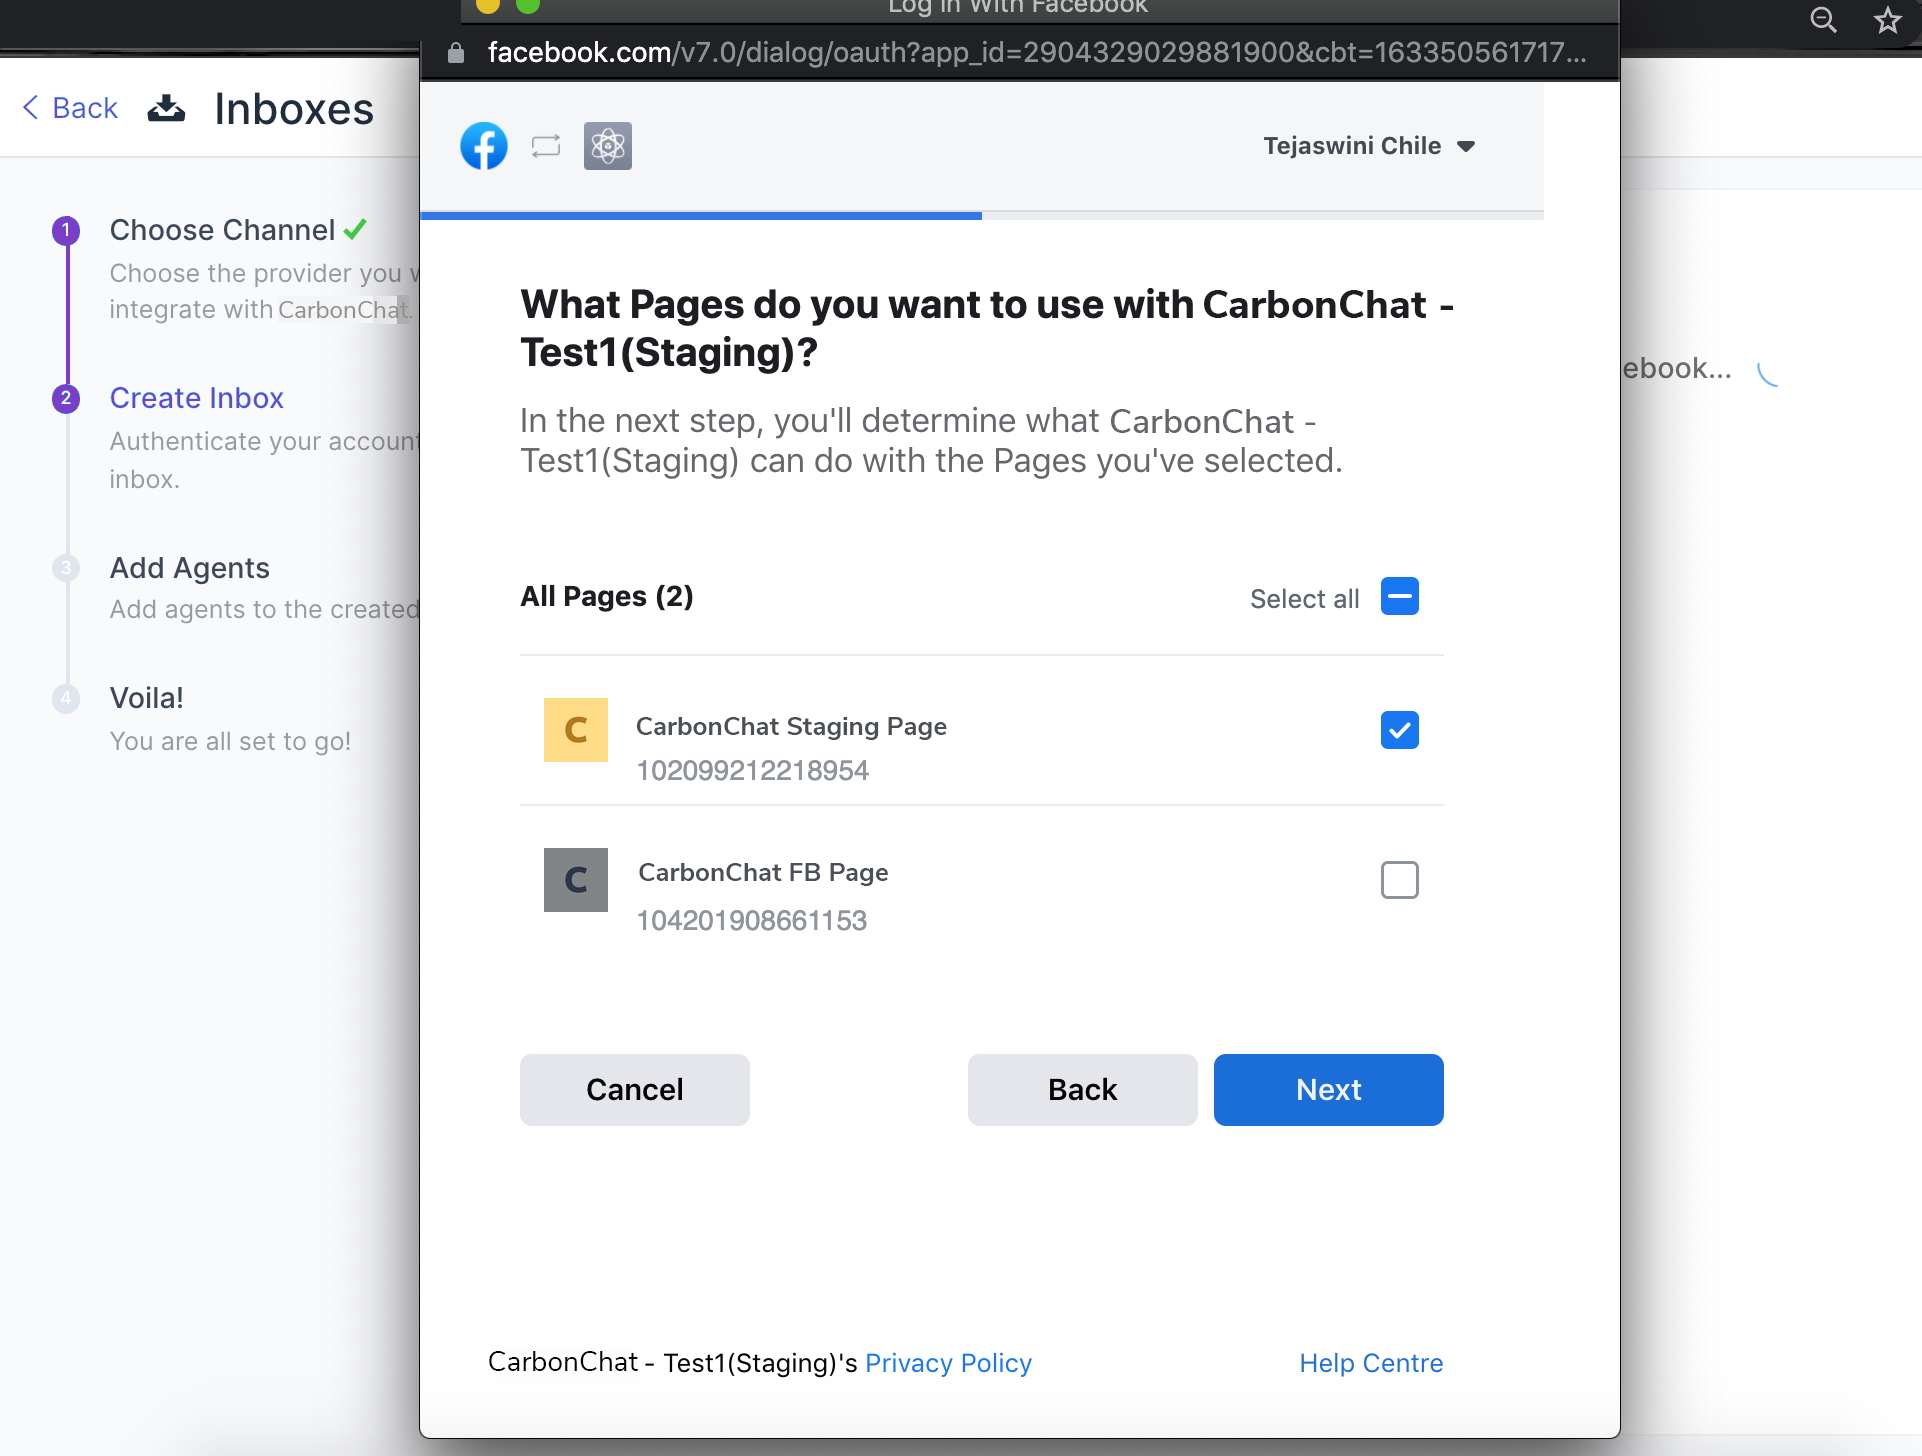
Task: Uncheck the CarbonChat Staging Page checkbox
Action: tap(1399, 730)
